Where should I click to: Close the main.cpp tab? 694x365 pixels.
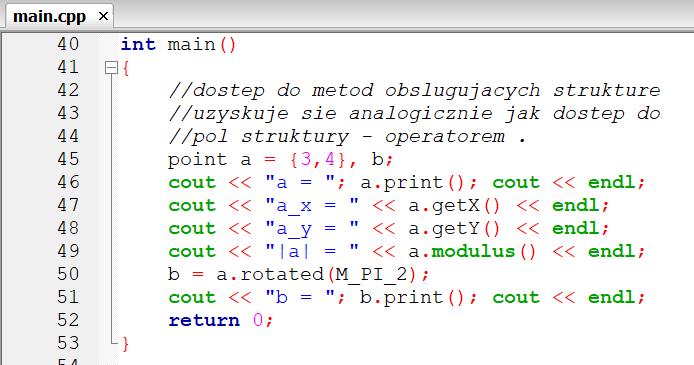coord(103,16)
